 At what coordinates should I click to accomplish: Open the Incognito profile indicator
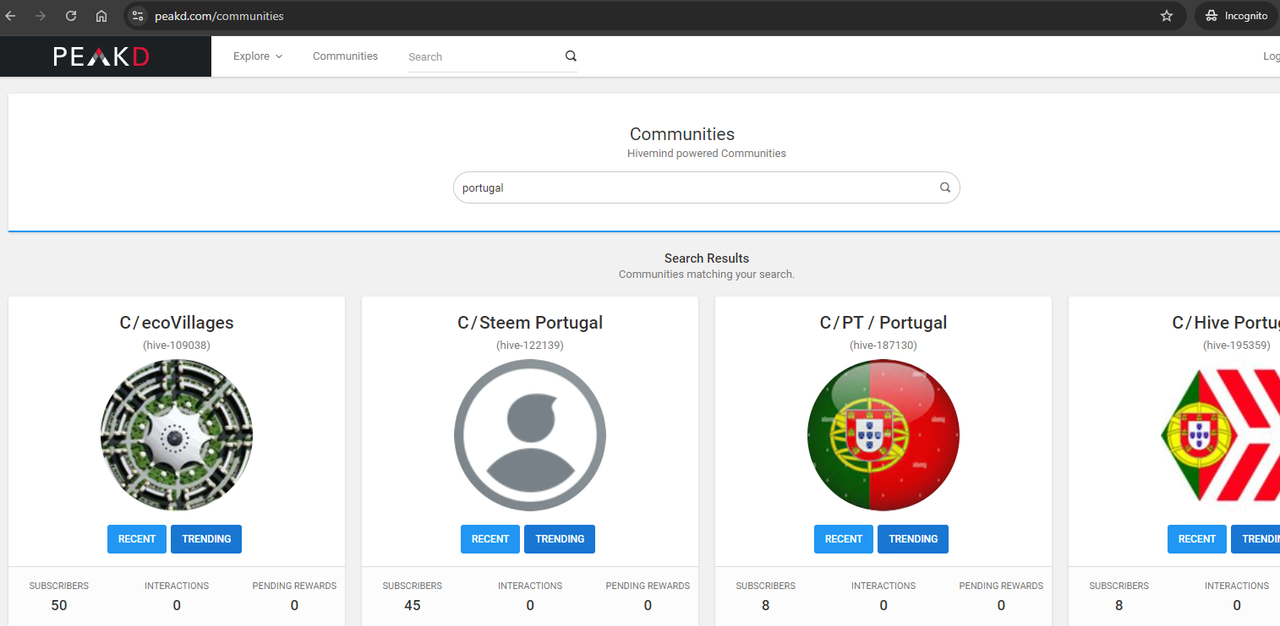point(1236,16)
